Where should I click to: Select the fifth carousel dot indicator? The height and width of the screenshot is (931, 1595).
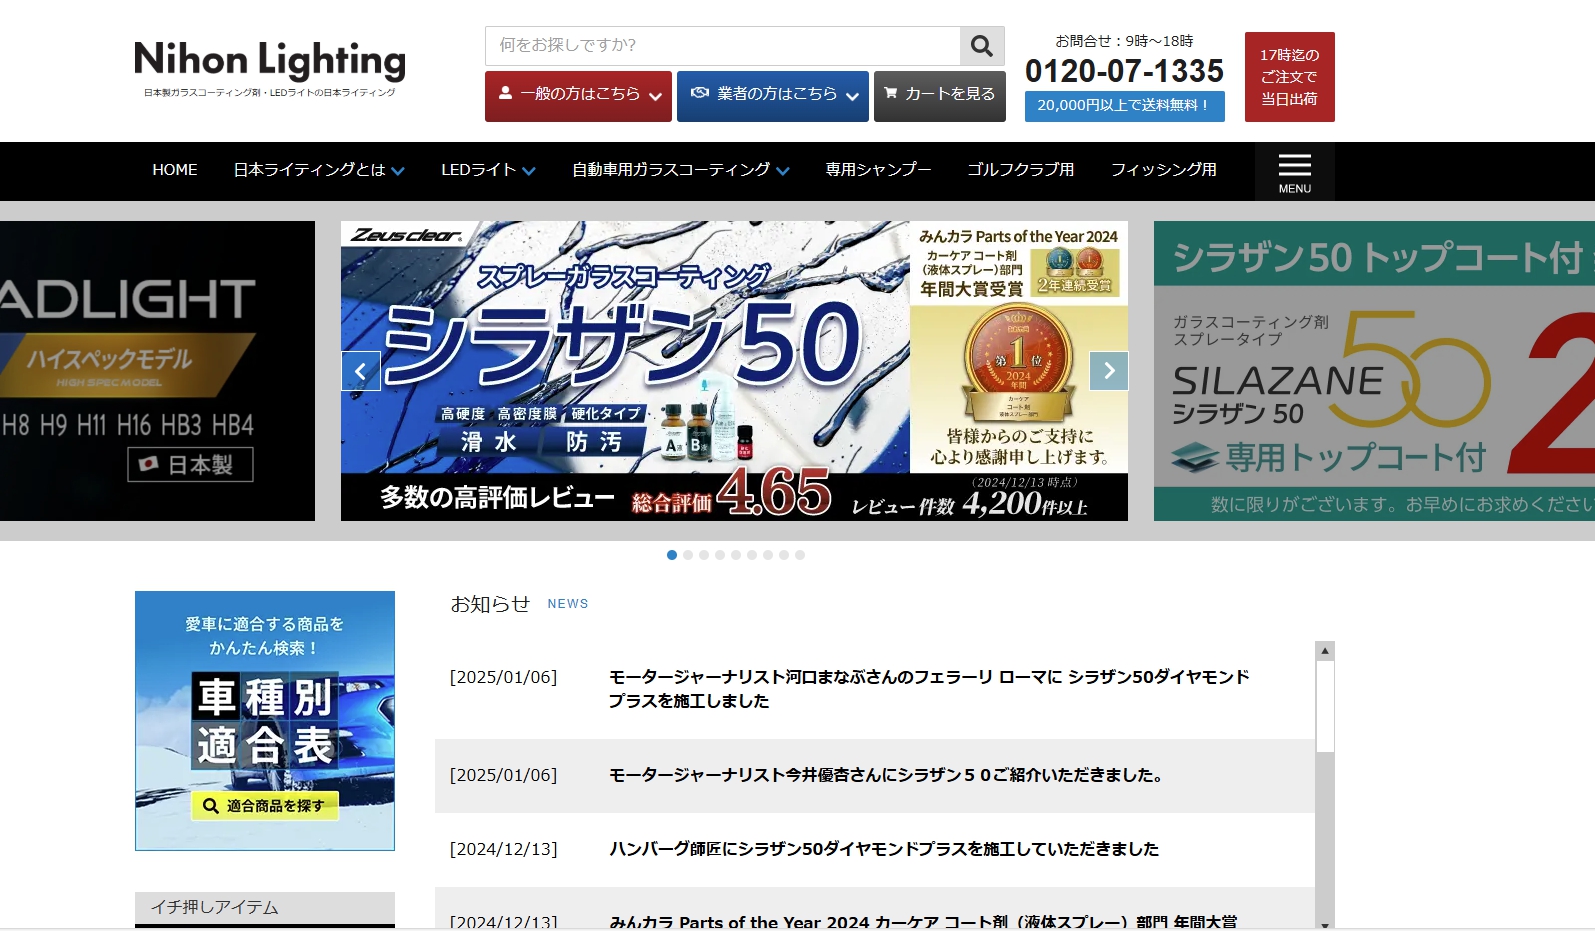(736, 555)
